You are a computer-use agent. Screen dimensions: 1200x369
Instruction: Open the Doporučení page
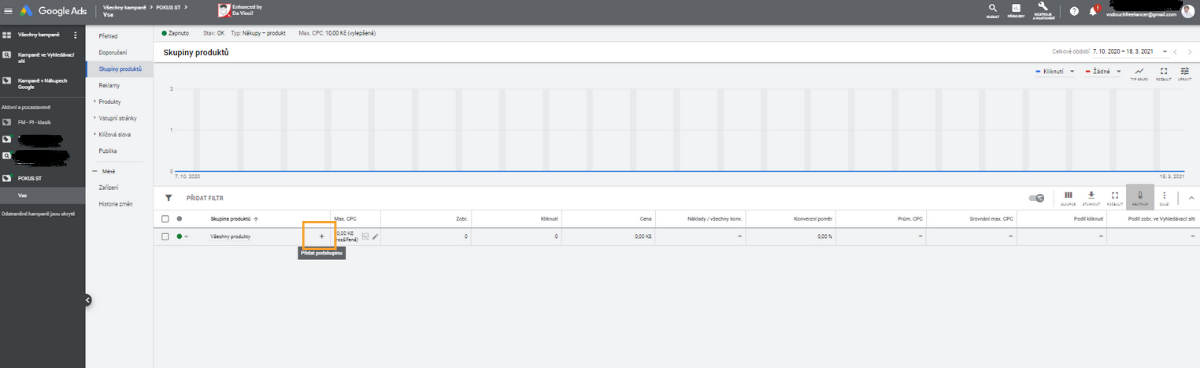point(112,52)
